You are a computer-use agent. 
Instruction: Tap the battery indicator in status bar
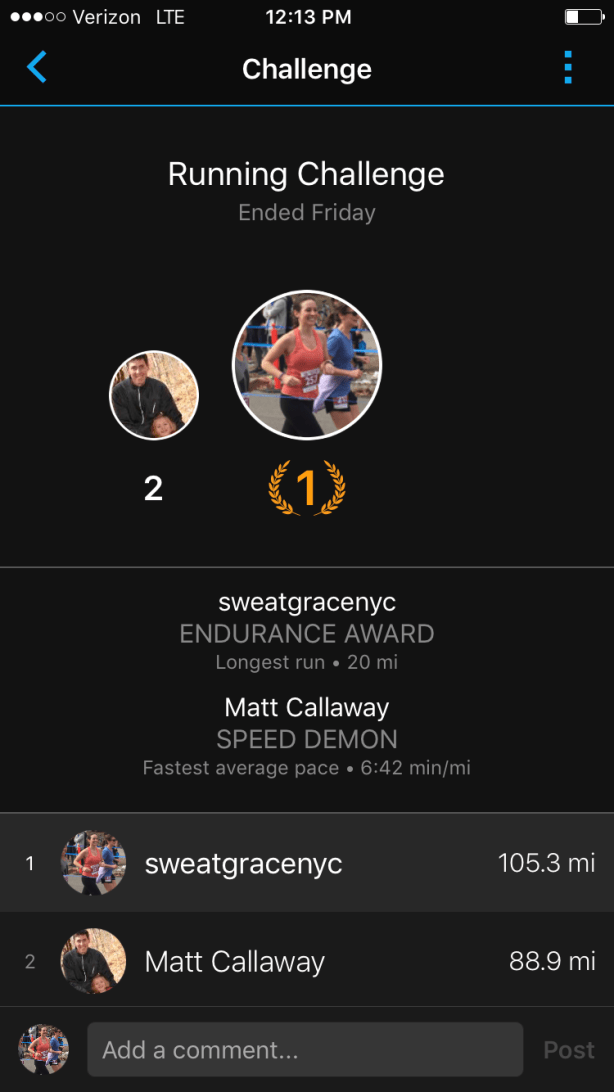coord(583,17)
